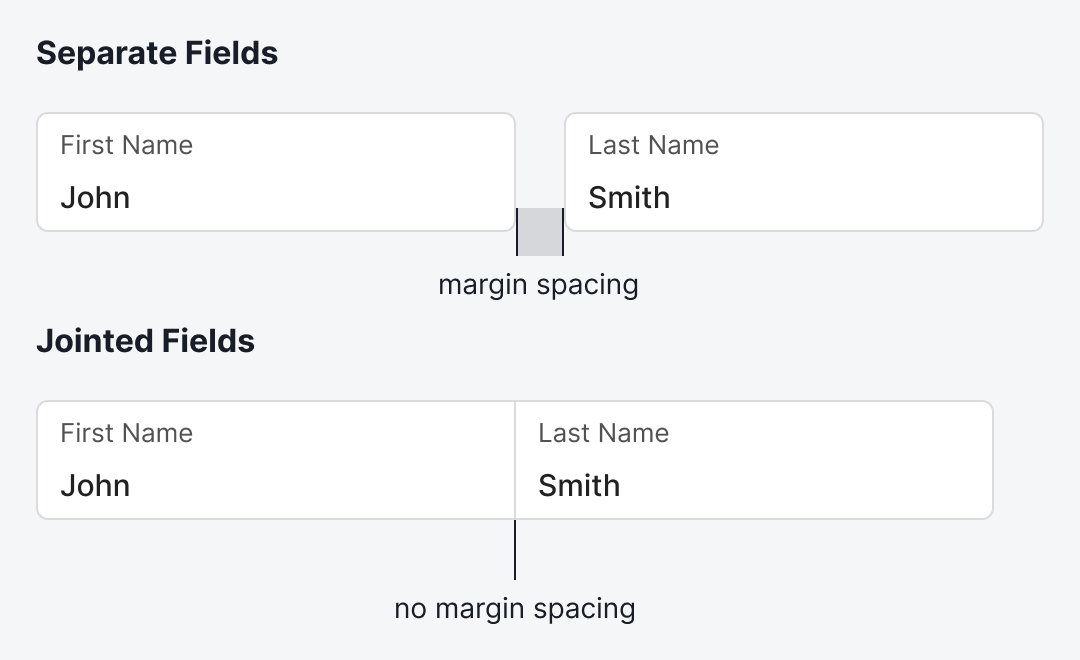Viewport: 1080px width, 660px height.
Task: Click the 'no margin spacing' caption
Action: pyautogui.click(x=515, y=608)
